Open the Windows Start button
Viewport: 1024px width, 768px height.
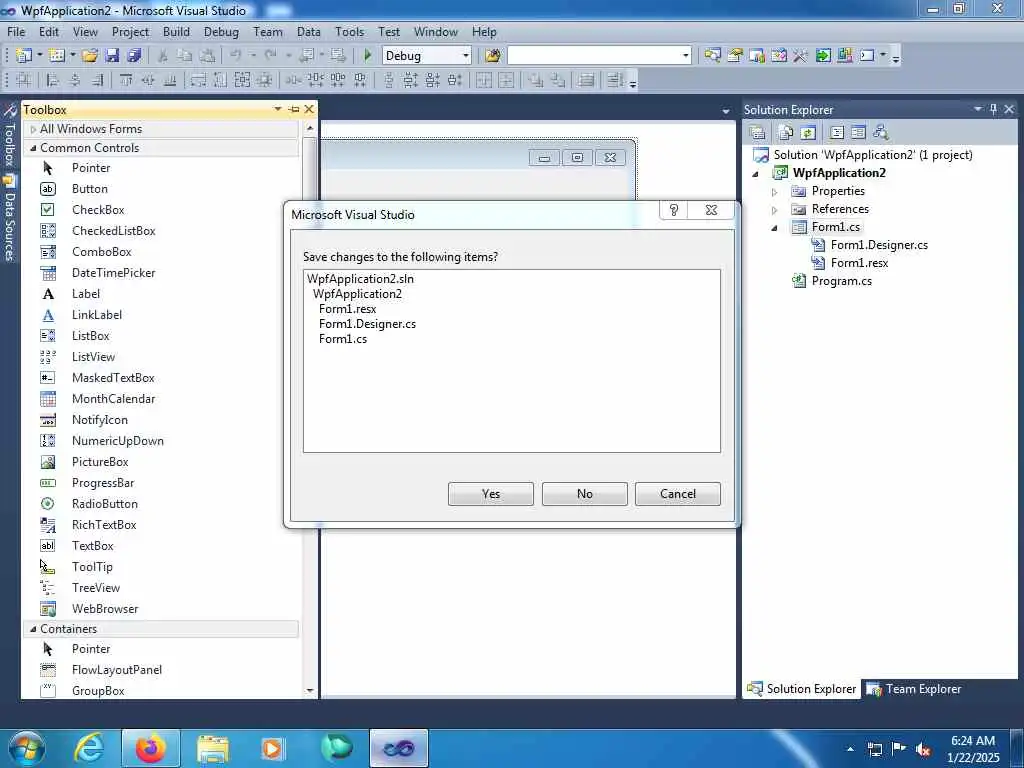click(26, 748)
